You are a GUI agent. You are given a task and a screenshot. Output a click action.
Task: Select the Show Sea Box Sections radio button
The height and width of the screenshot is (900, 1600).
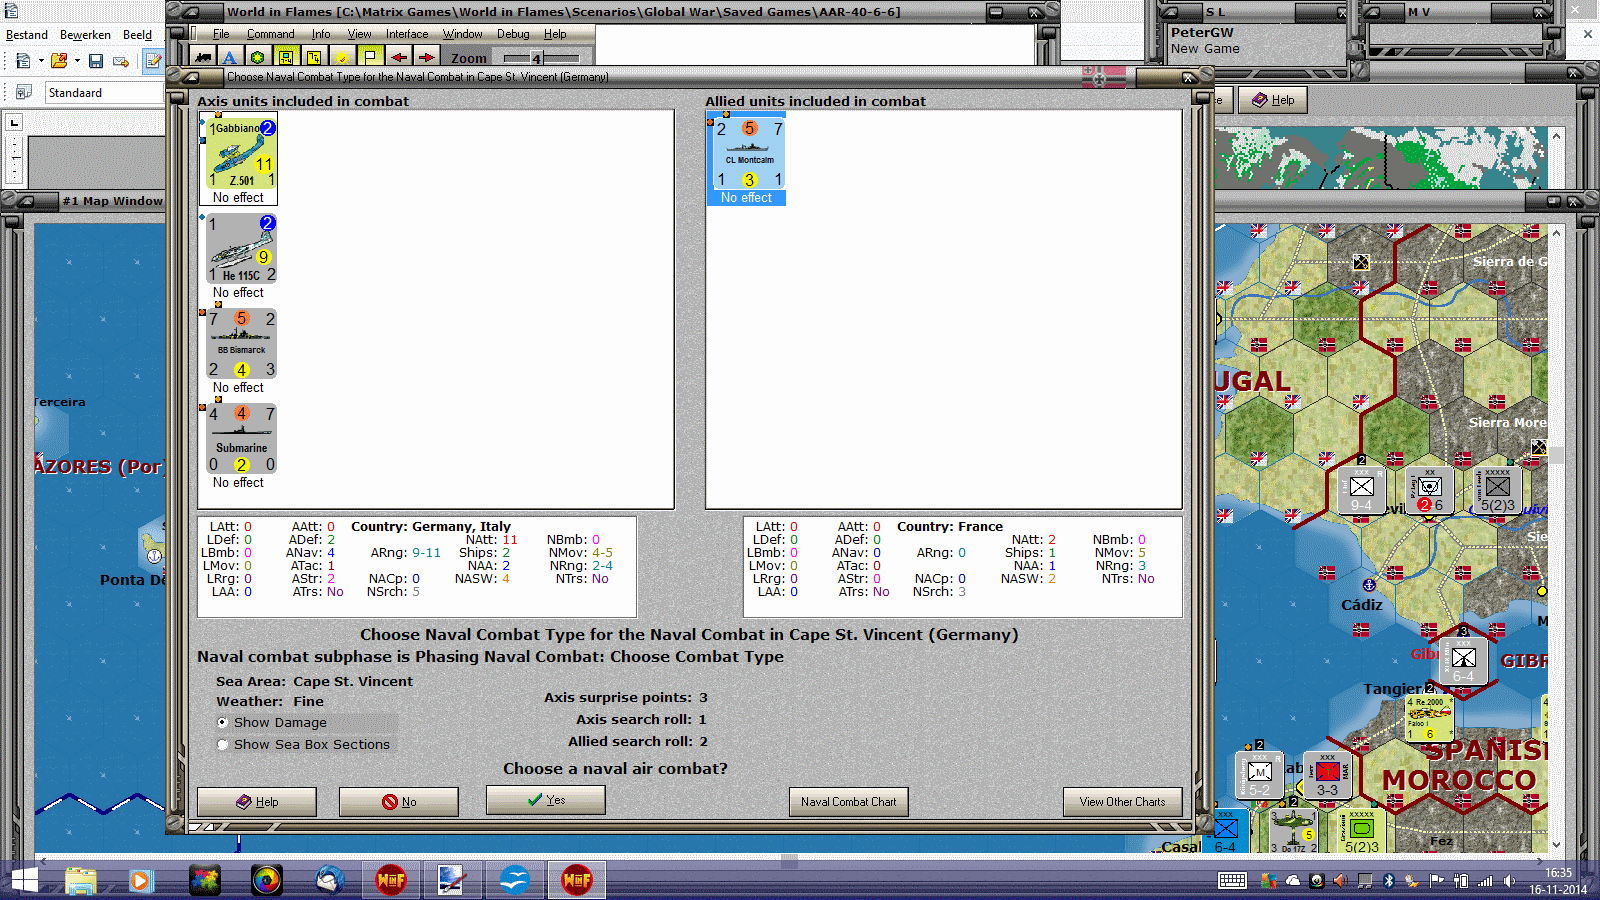tap(223, 744)
